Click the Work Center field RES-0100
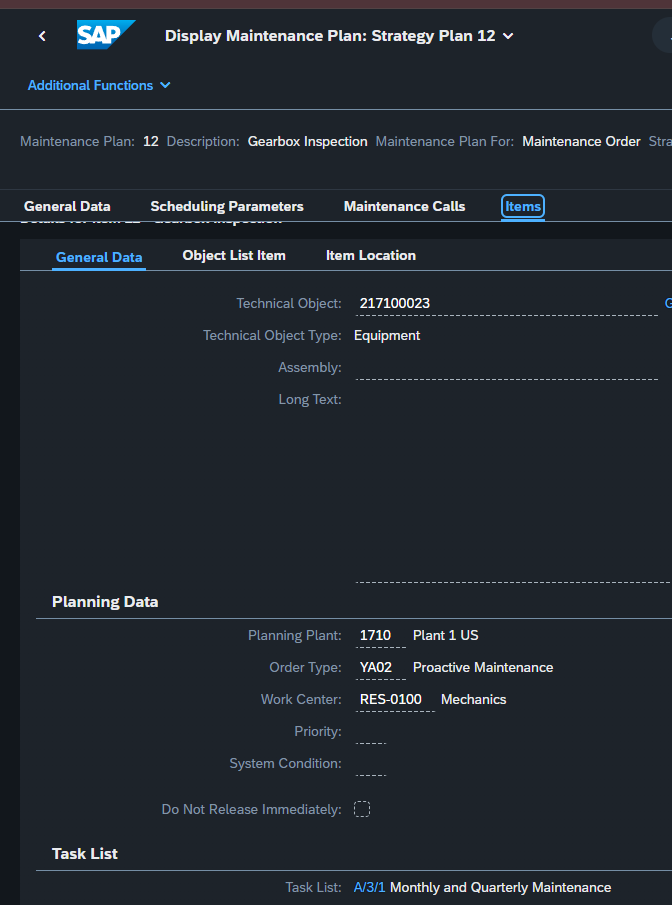 [x=394, y=699]
